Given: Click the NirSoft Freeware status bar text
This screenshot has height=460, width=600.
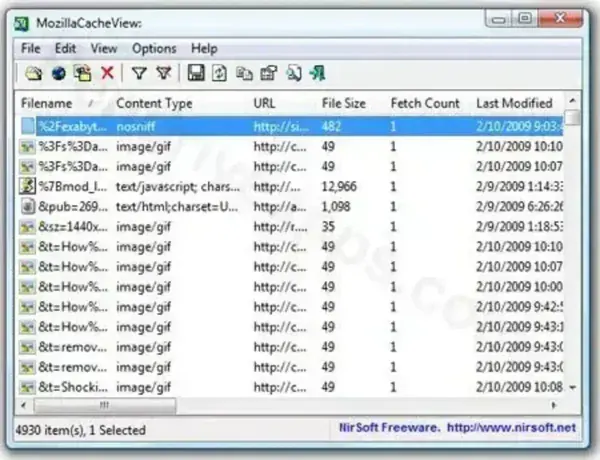Looking at the screenshot, I should pyautogui.click(x=390, y=427).
